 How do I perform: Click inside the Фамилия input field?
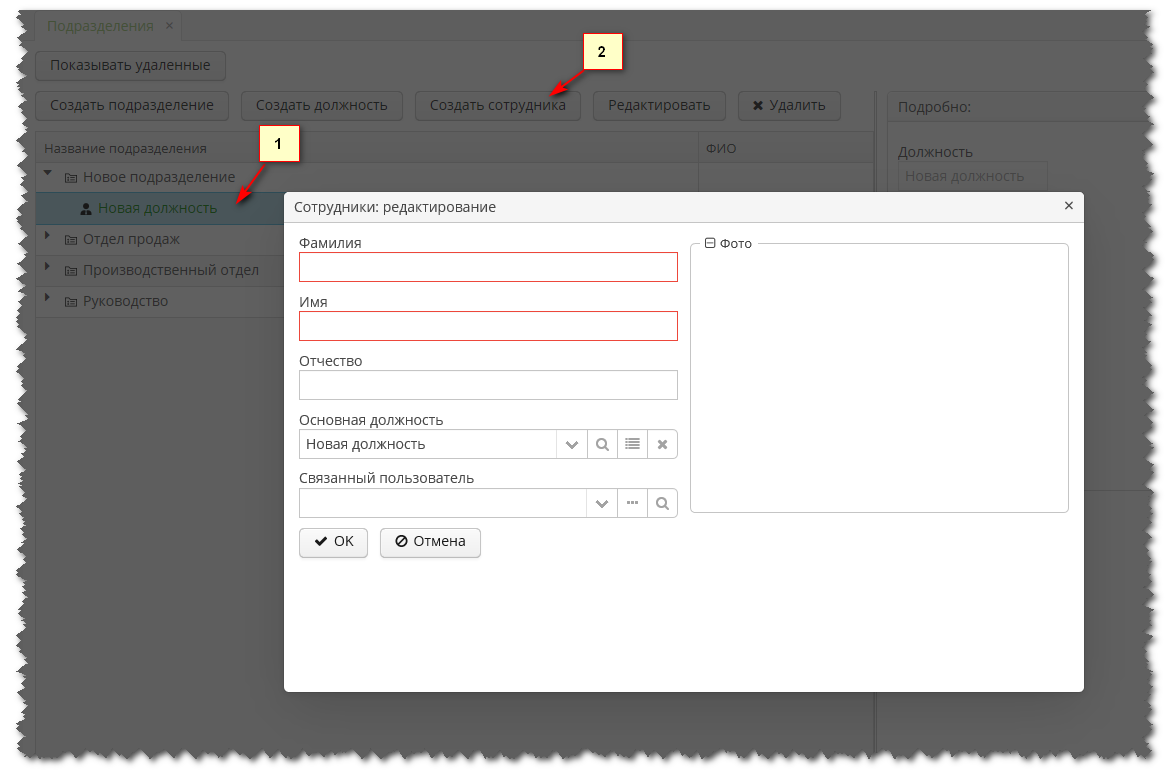coord(487,266)
